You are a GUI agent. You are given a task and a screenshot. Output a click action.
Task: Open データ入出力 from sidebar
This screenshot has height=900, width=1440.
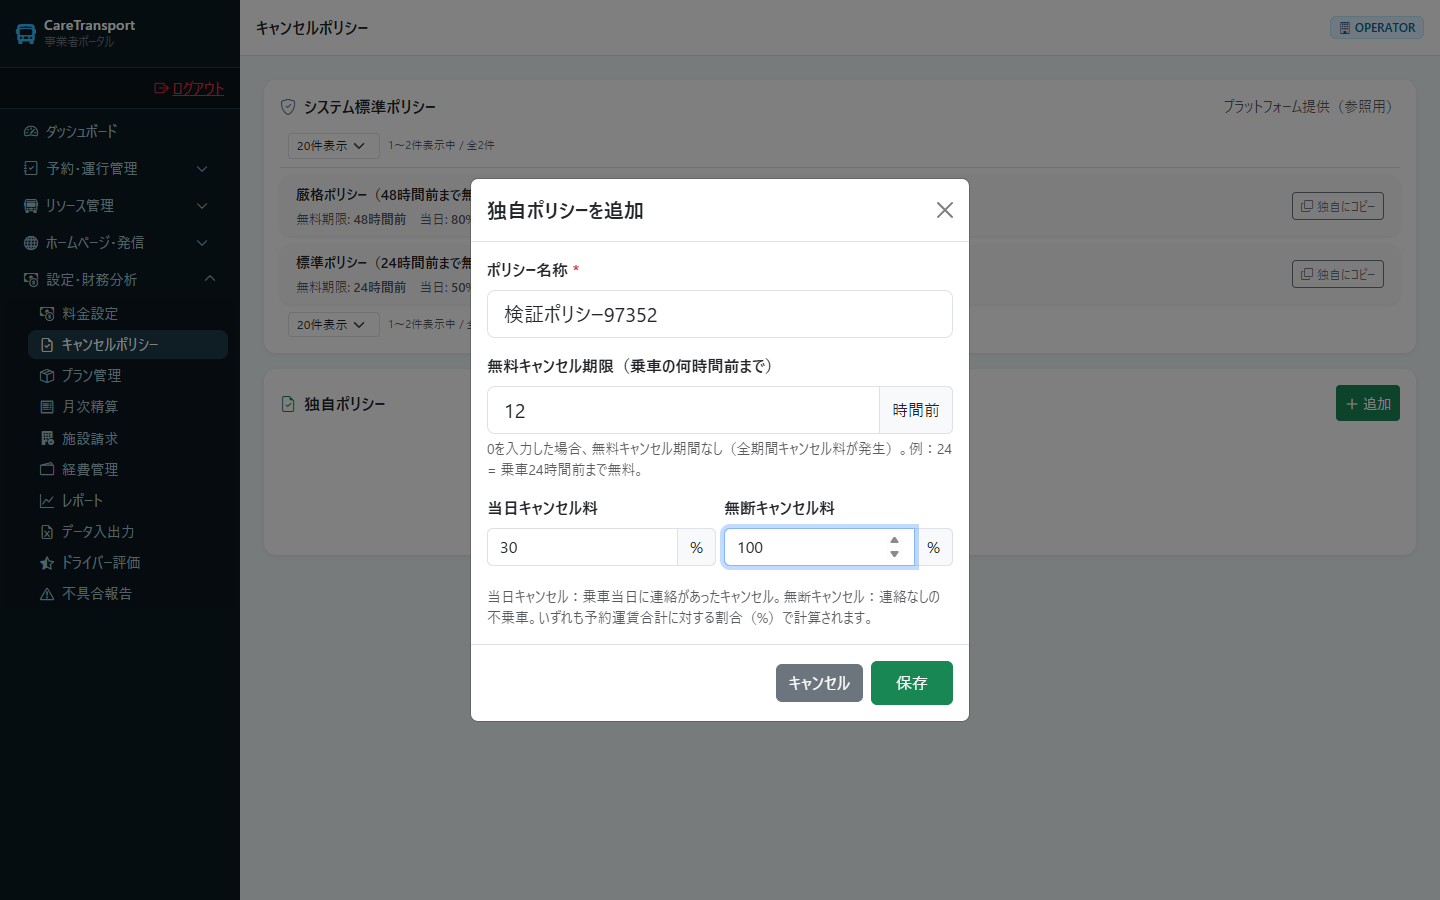[x=128, y=531]
